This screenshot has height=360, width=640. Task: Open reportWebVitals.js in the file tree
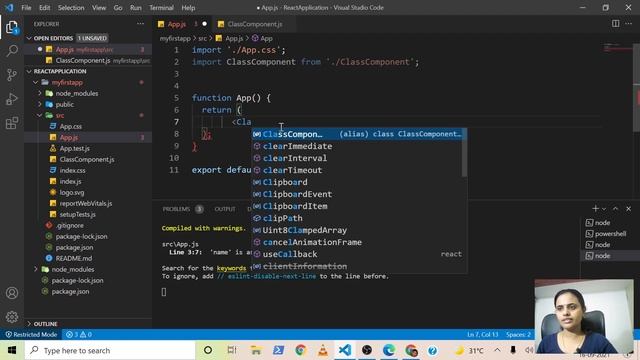click(86, 204)
